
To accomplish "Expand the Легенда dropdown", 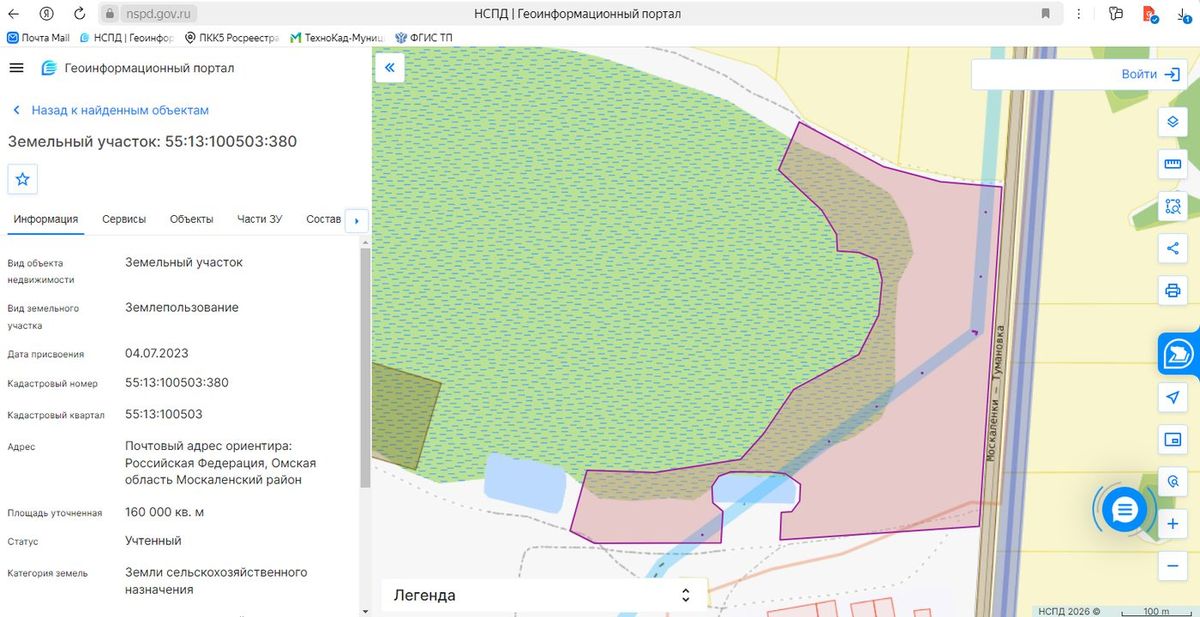I will tap(544, 595).
